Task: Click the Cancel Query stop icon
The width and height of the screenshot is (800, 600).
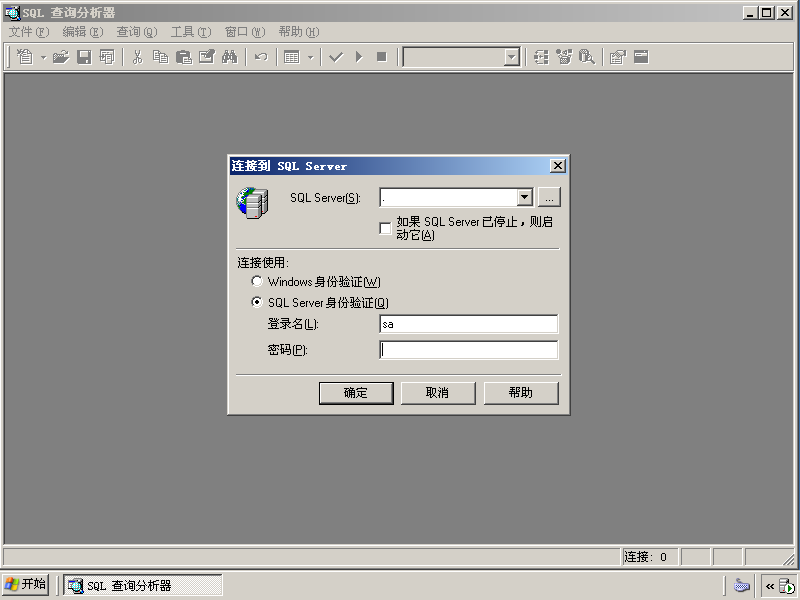Action: 382,57
